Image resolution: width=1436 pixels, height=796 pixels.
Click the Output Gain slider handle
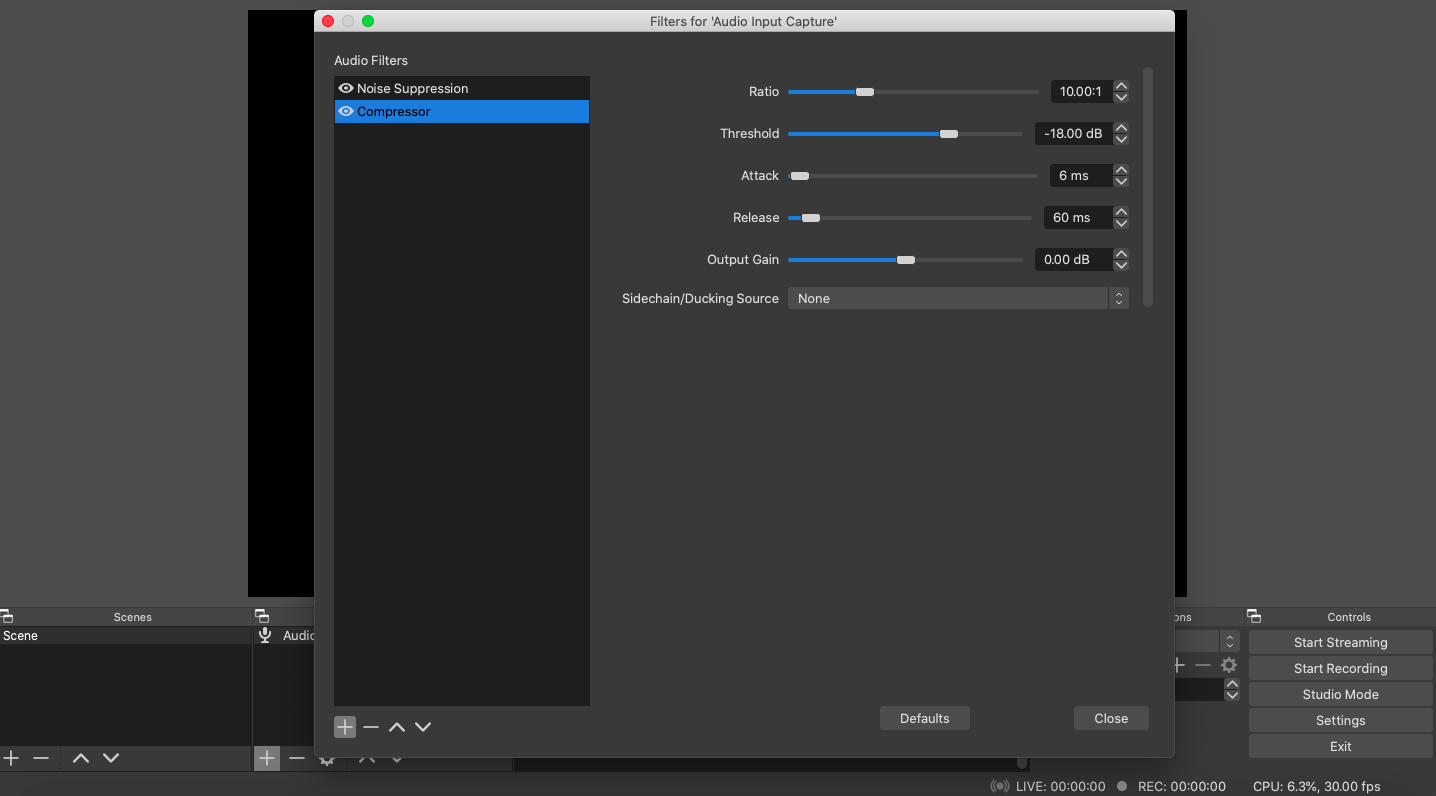pos(906,260)
